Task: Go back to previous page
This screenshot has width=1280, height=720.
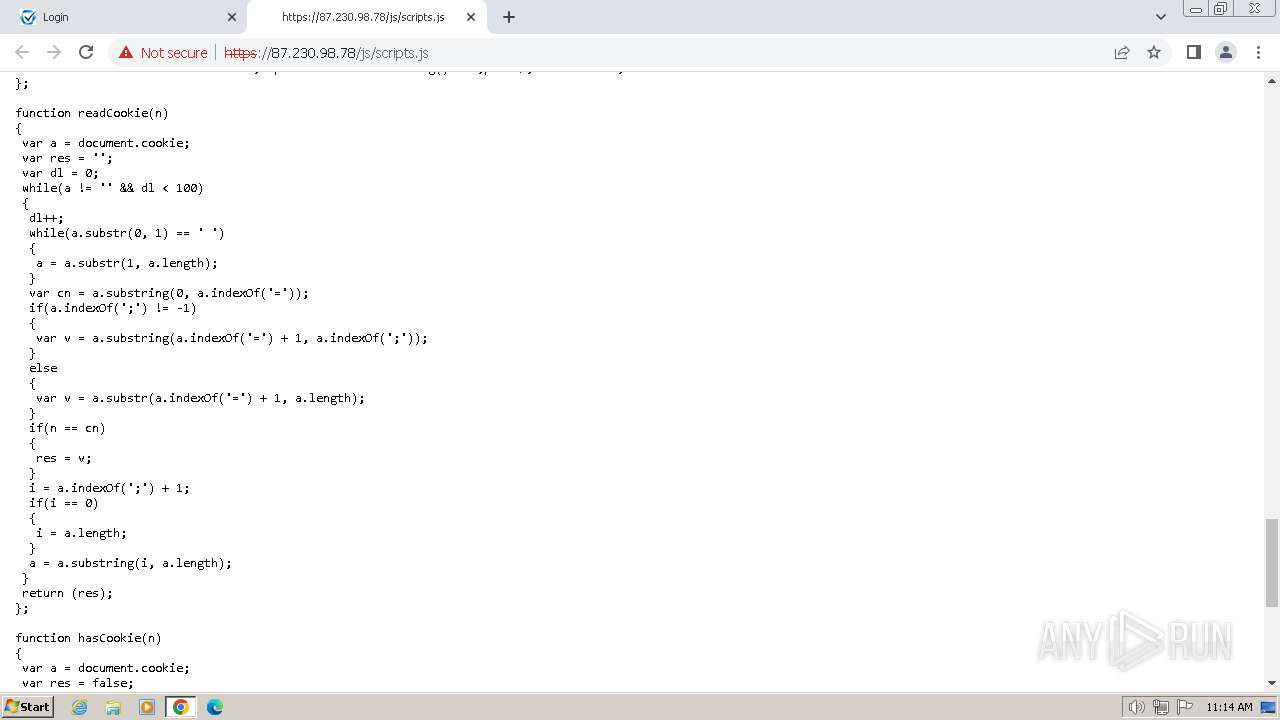Action: [x=22, y=52]
